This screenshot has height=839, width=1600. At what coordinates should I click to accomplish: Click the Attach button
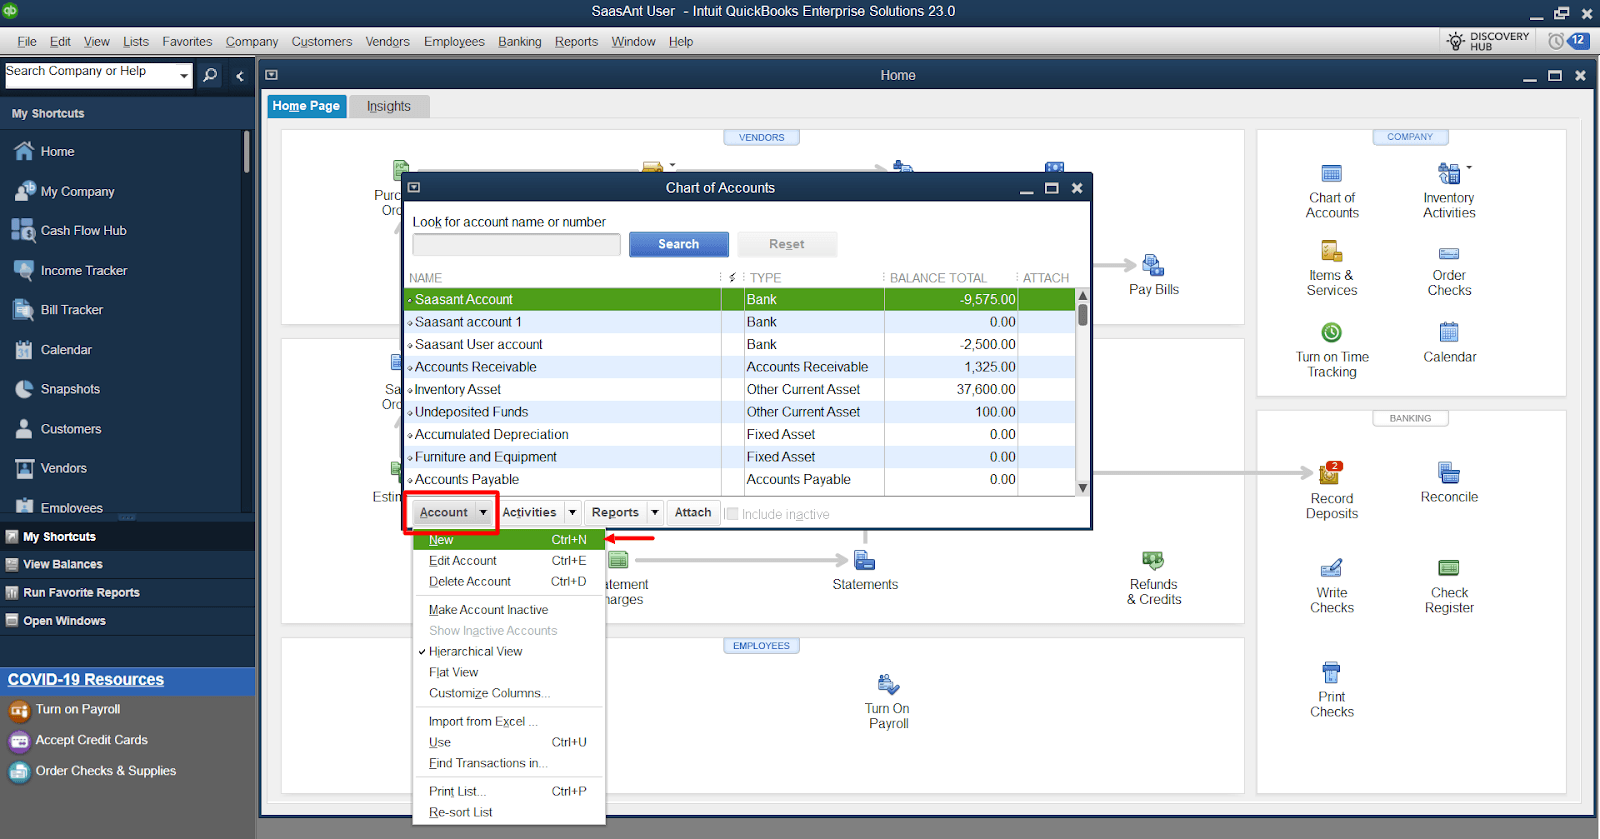(x=693, y=512)
